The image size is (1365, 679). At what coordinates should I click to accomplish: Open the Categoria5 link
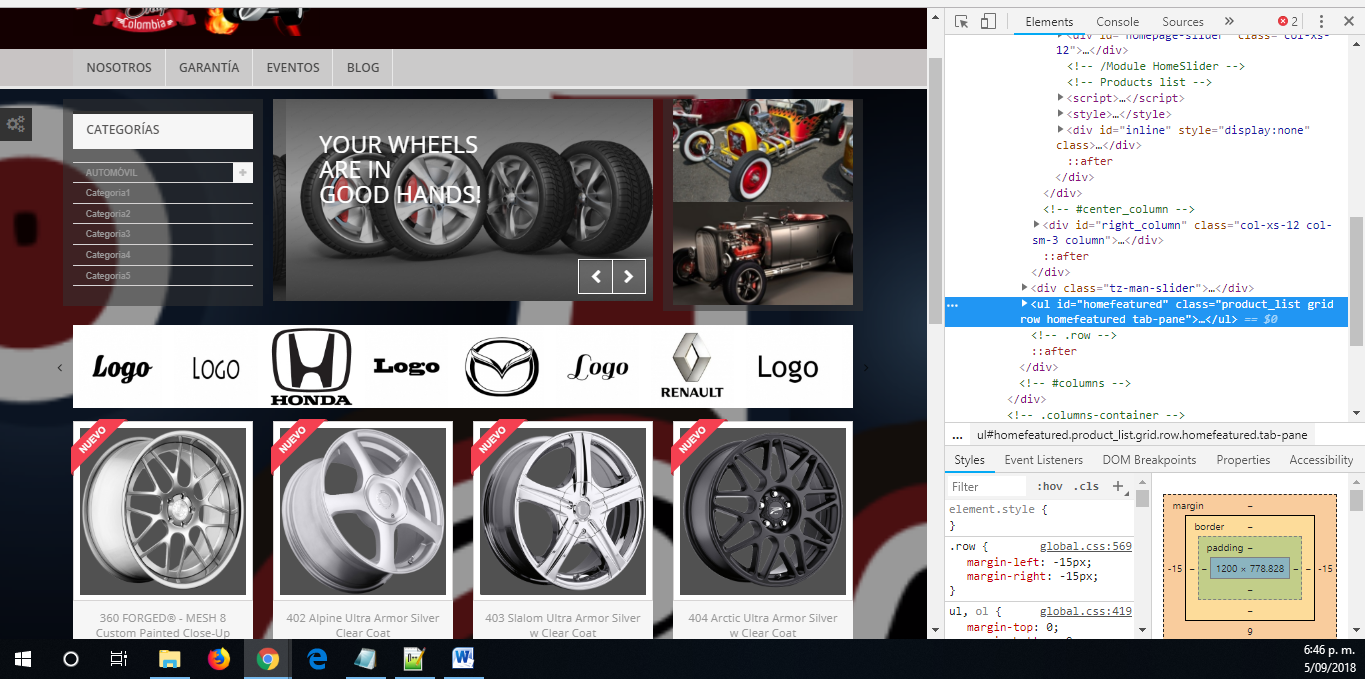click(108, 276)
